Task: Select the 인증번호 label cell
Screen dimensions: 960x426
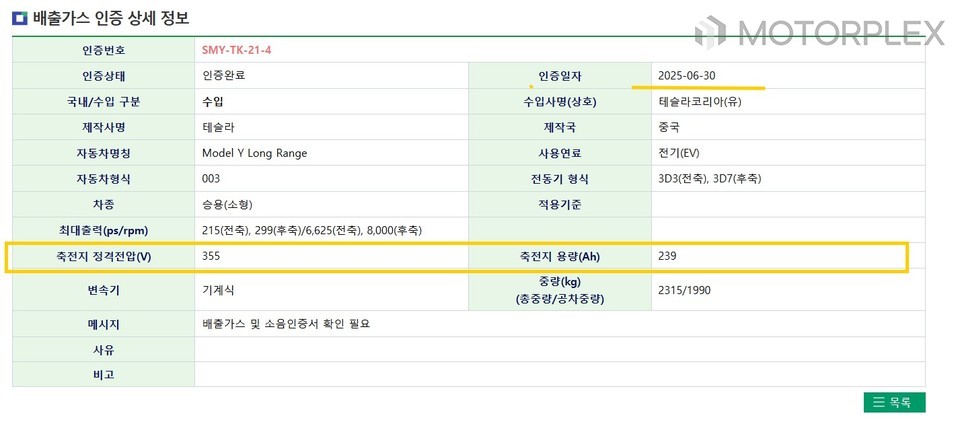Action: pyautogui.click(x=103, y=50)
